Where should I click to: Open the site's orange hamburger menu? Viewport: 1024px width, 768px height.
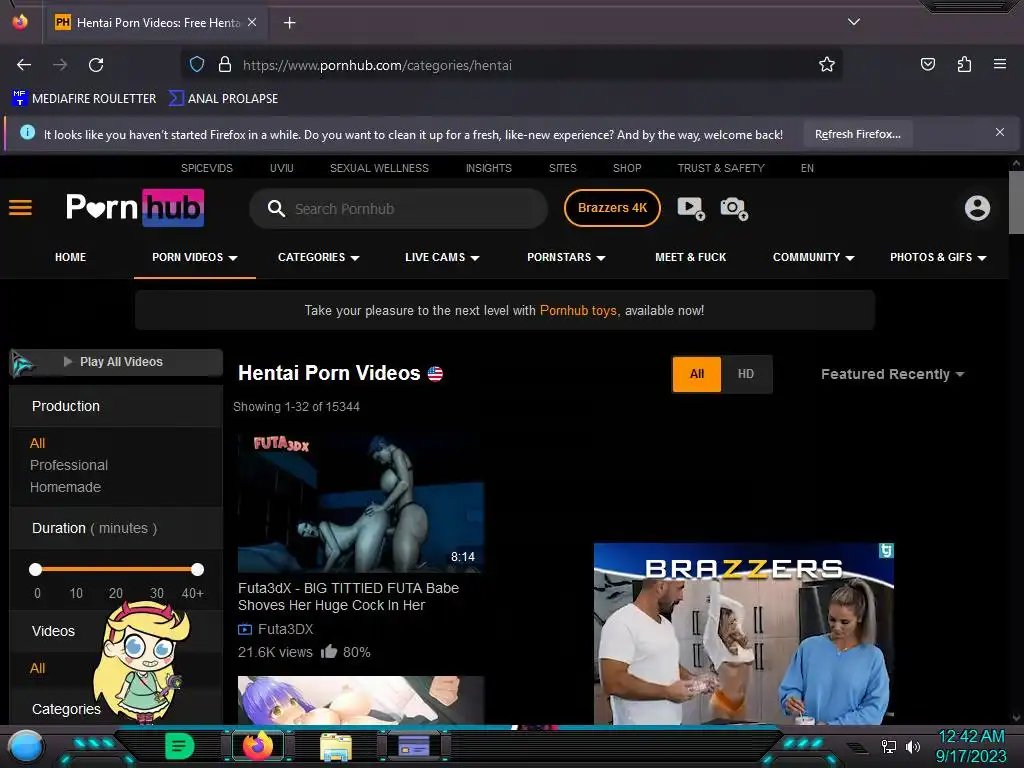coord(20,208)
